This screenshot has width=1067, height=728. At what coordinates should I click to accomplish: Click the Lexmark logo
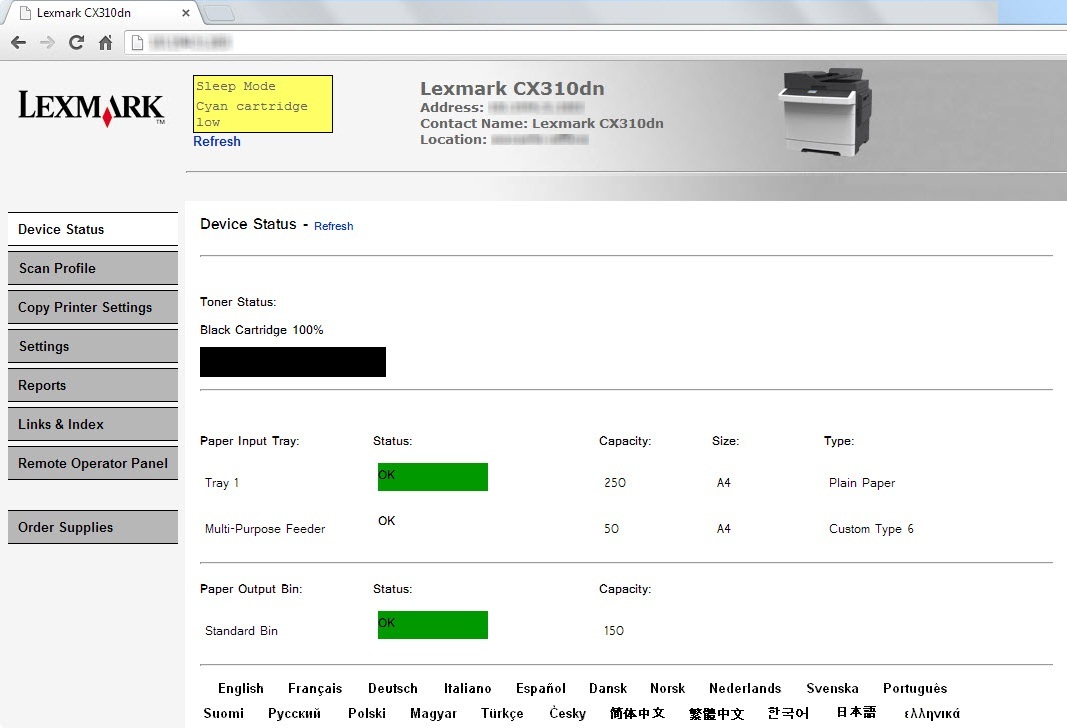[x=91, y=108]
